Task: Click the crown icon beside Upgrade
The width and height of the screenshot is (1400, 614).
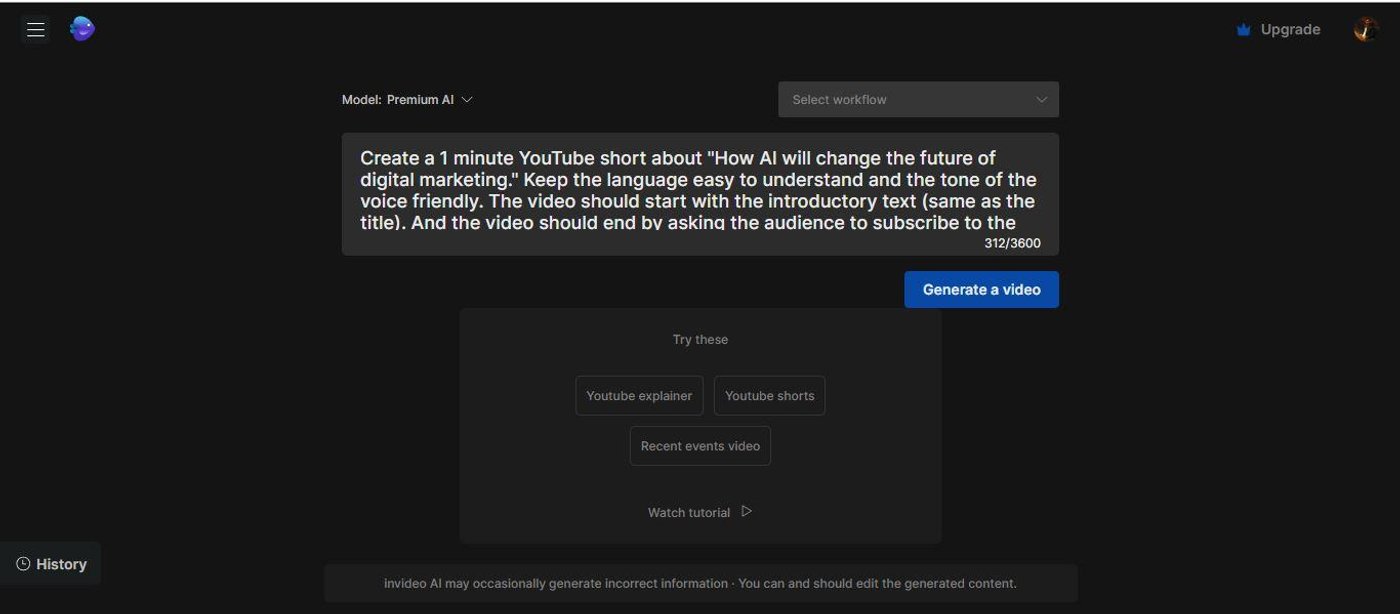Action: pos(1243,30)
